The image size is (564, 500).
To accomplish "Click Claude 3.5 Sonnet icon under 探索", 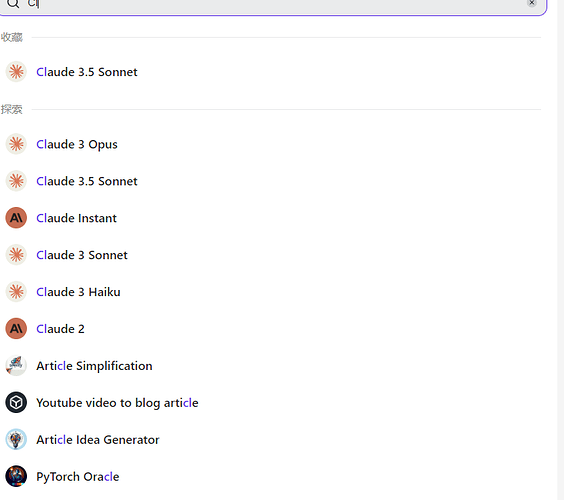I will [x=16, y=181].
